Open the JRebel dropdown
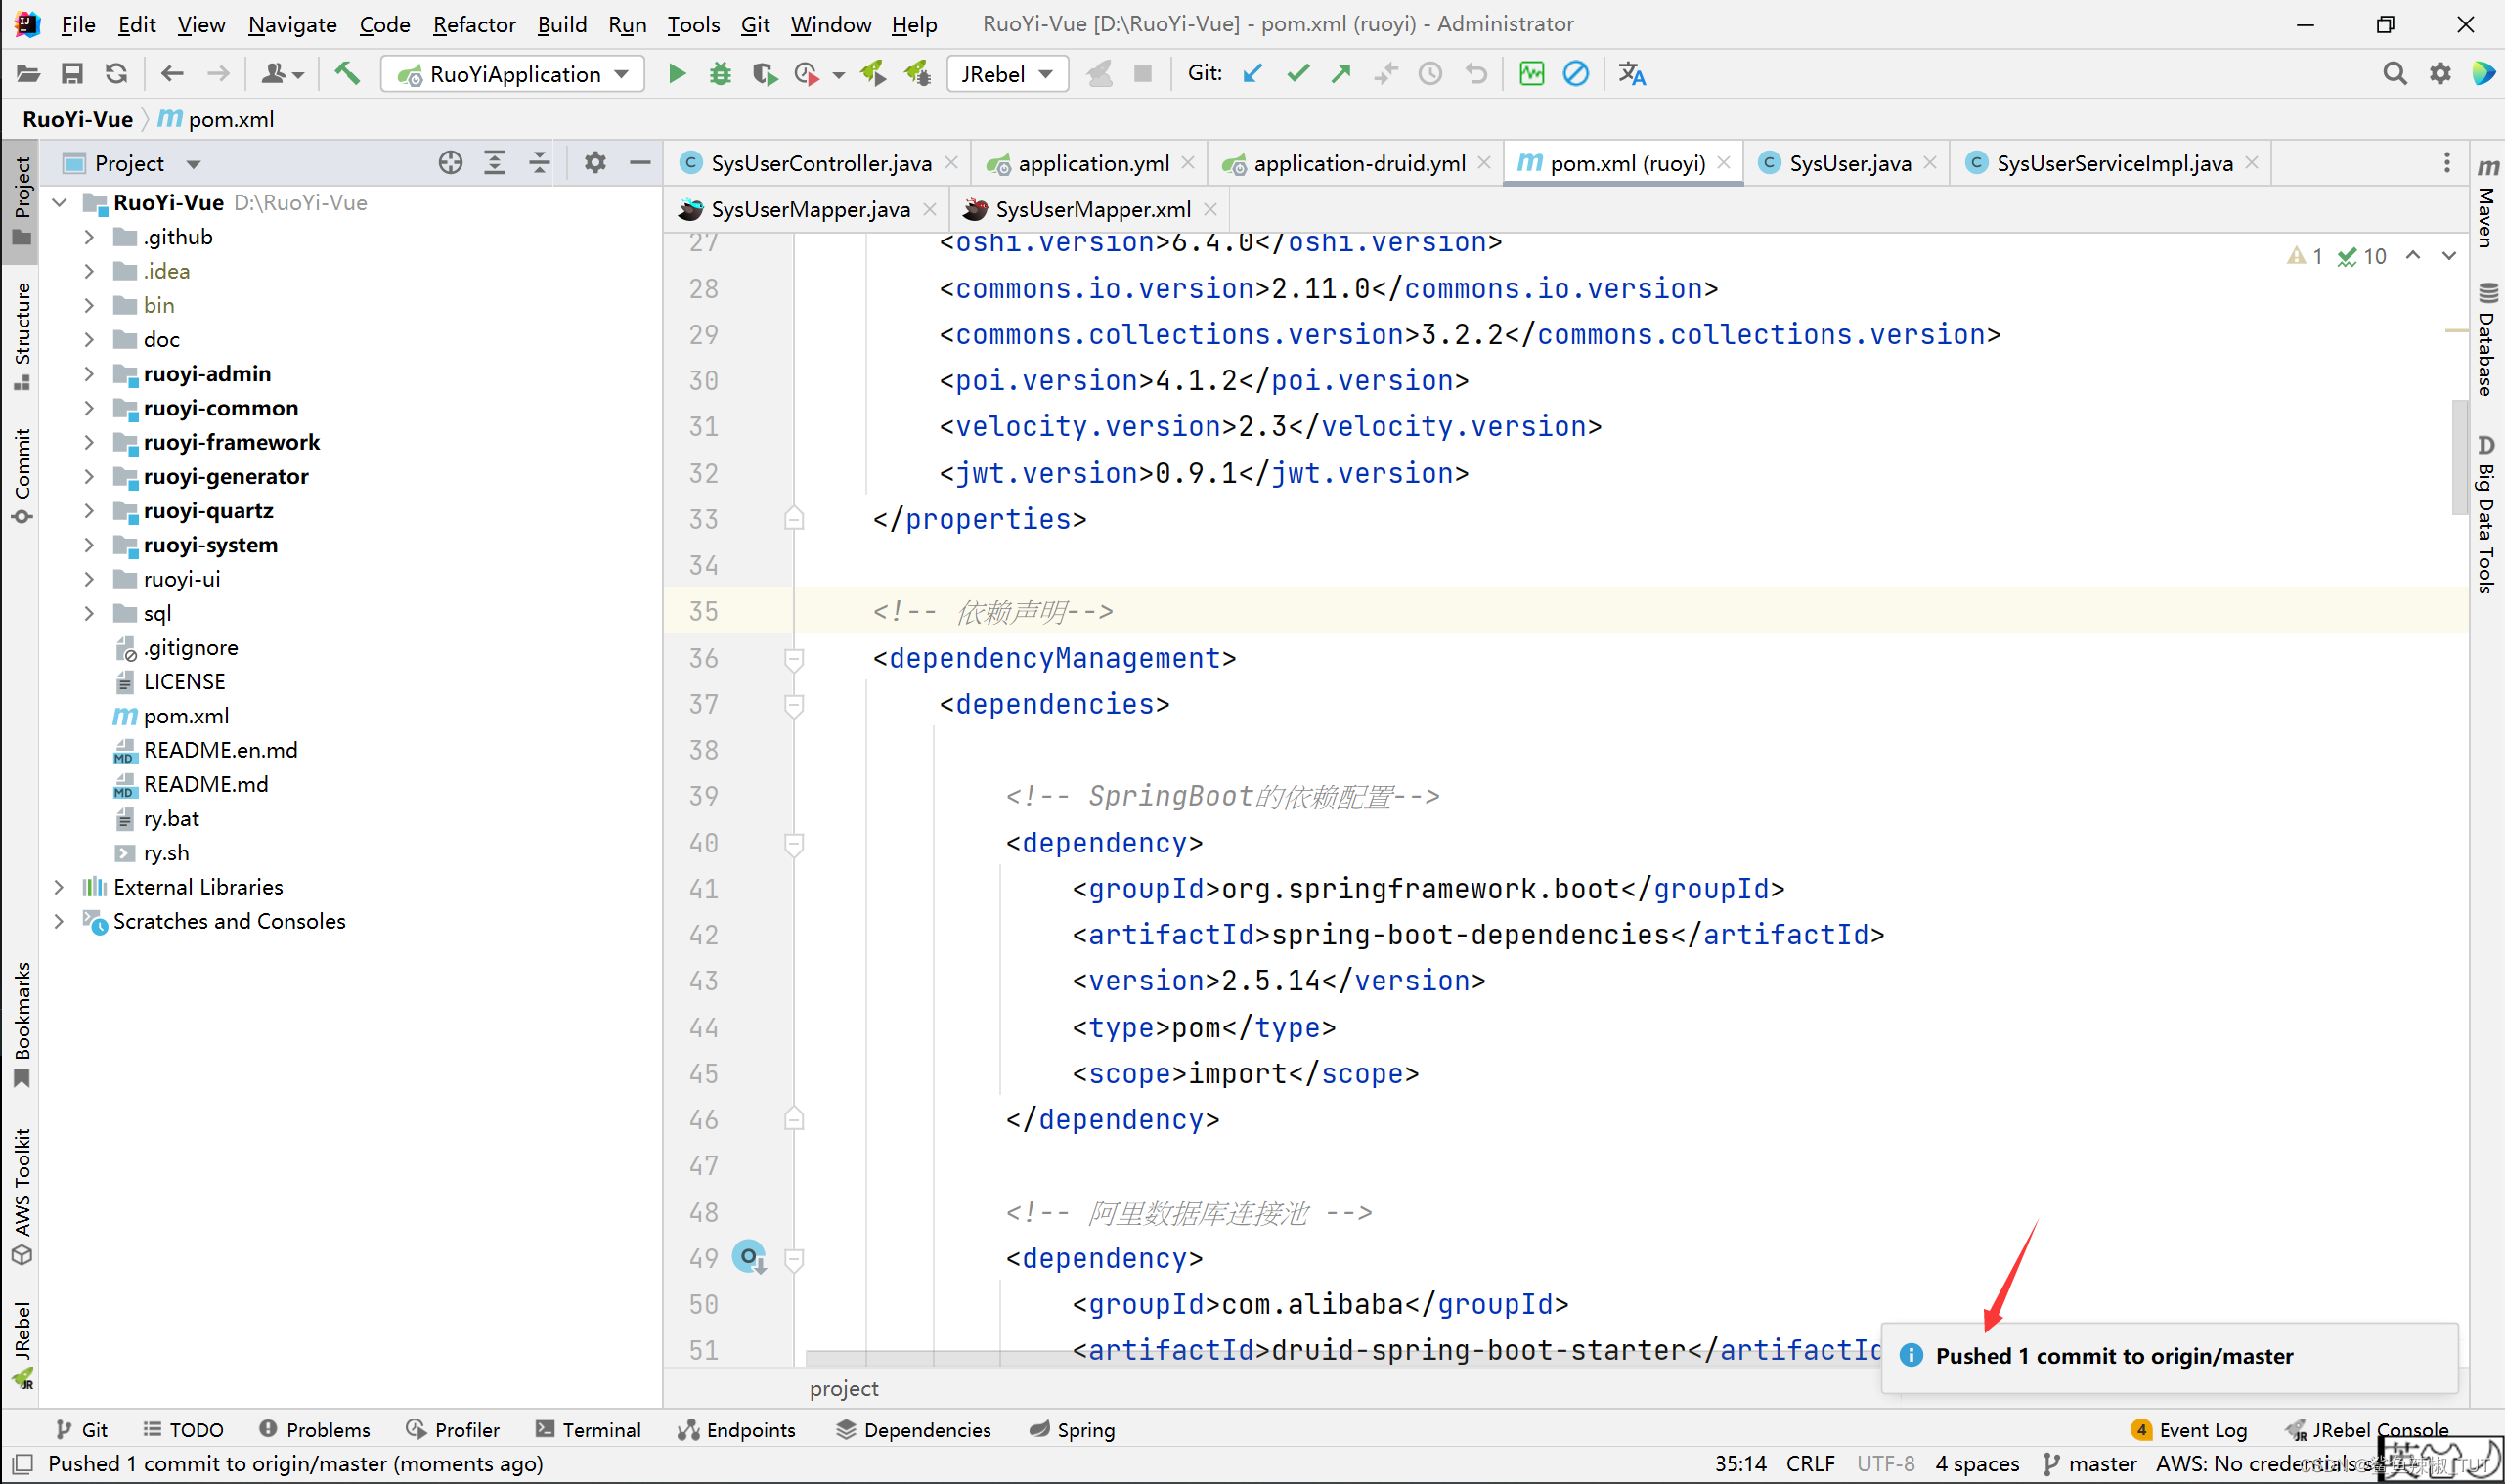 click(1007, 74)
